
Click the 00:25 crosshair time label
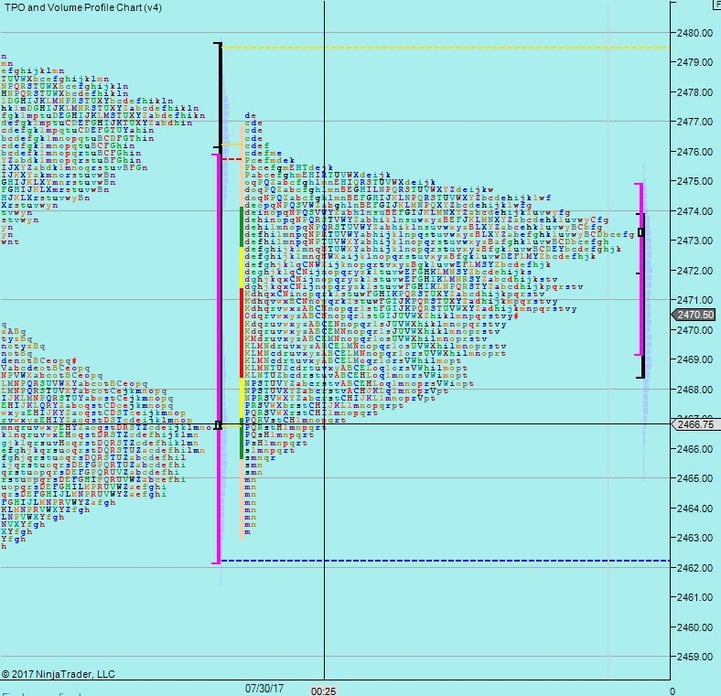click(x=324, y=690)
